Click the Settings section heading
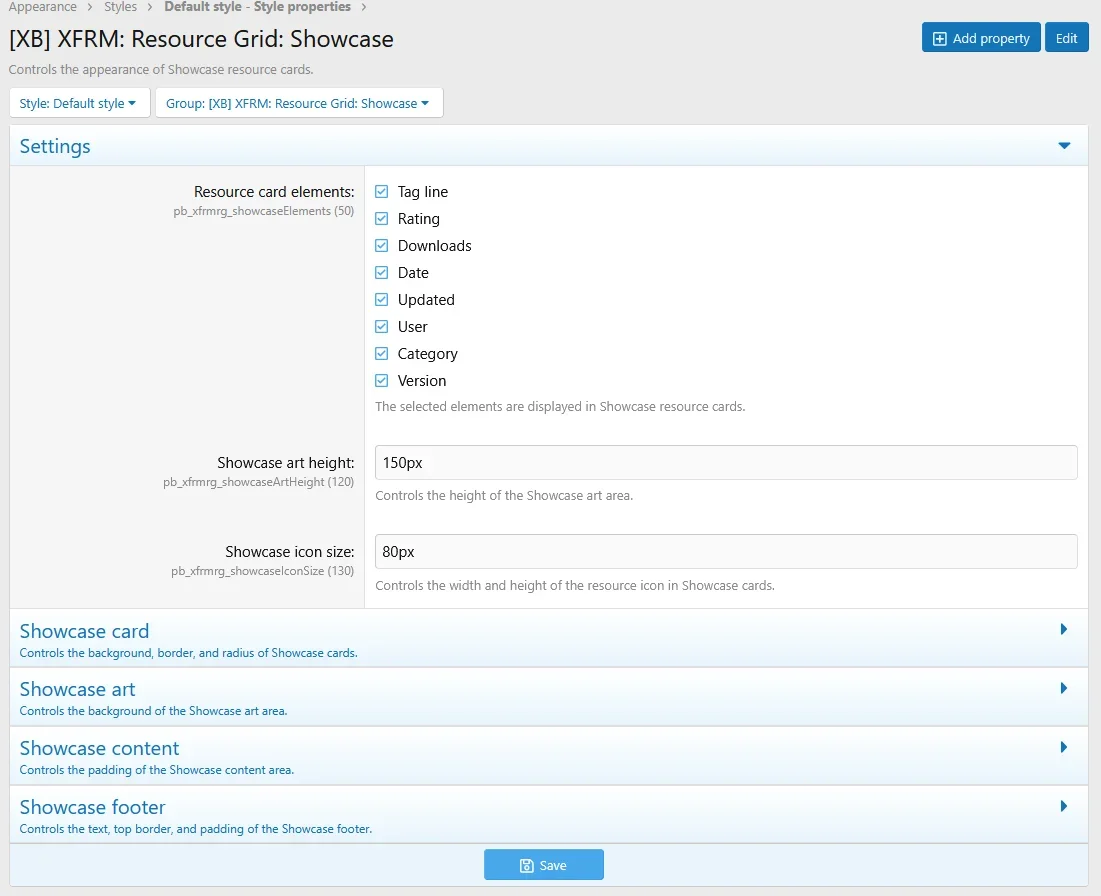This screenshot has height=896, width=1101. click(x=55, y=146)
